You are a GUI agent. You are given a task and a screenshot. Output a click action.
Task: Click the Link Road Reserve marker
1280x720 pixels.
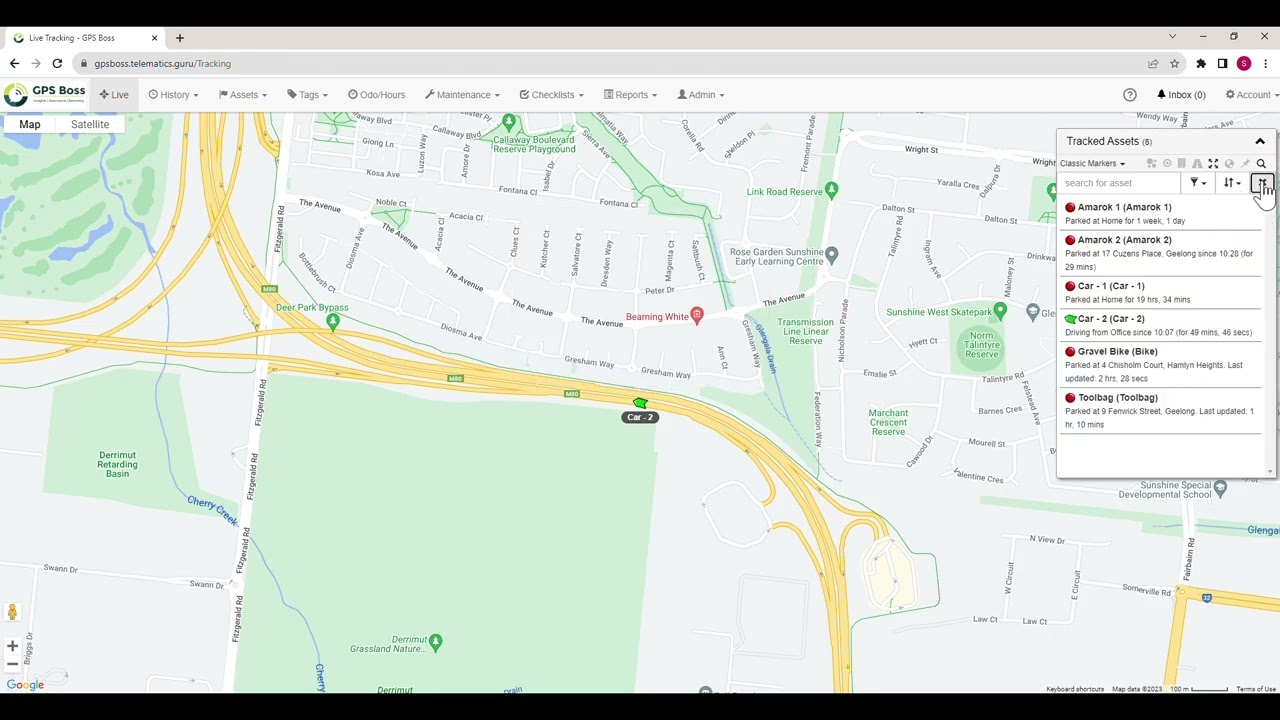(833, 191)
